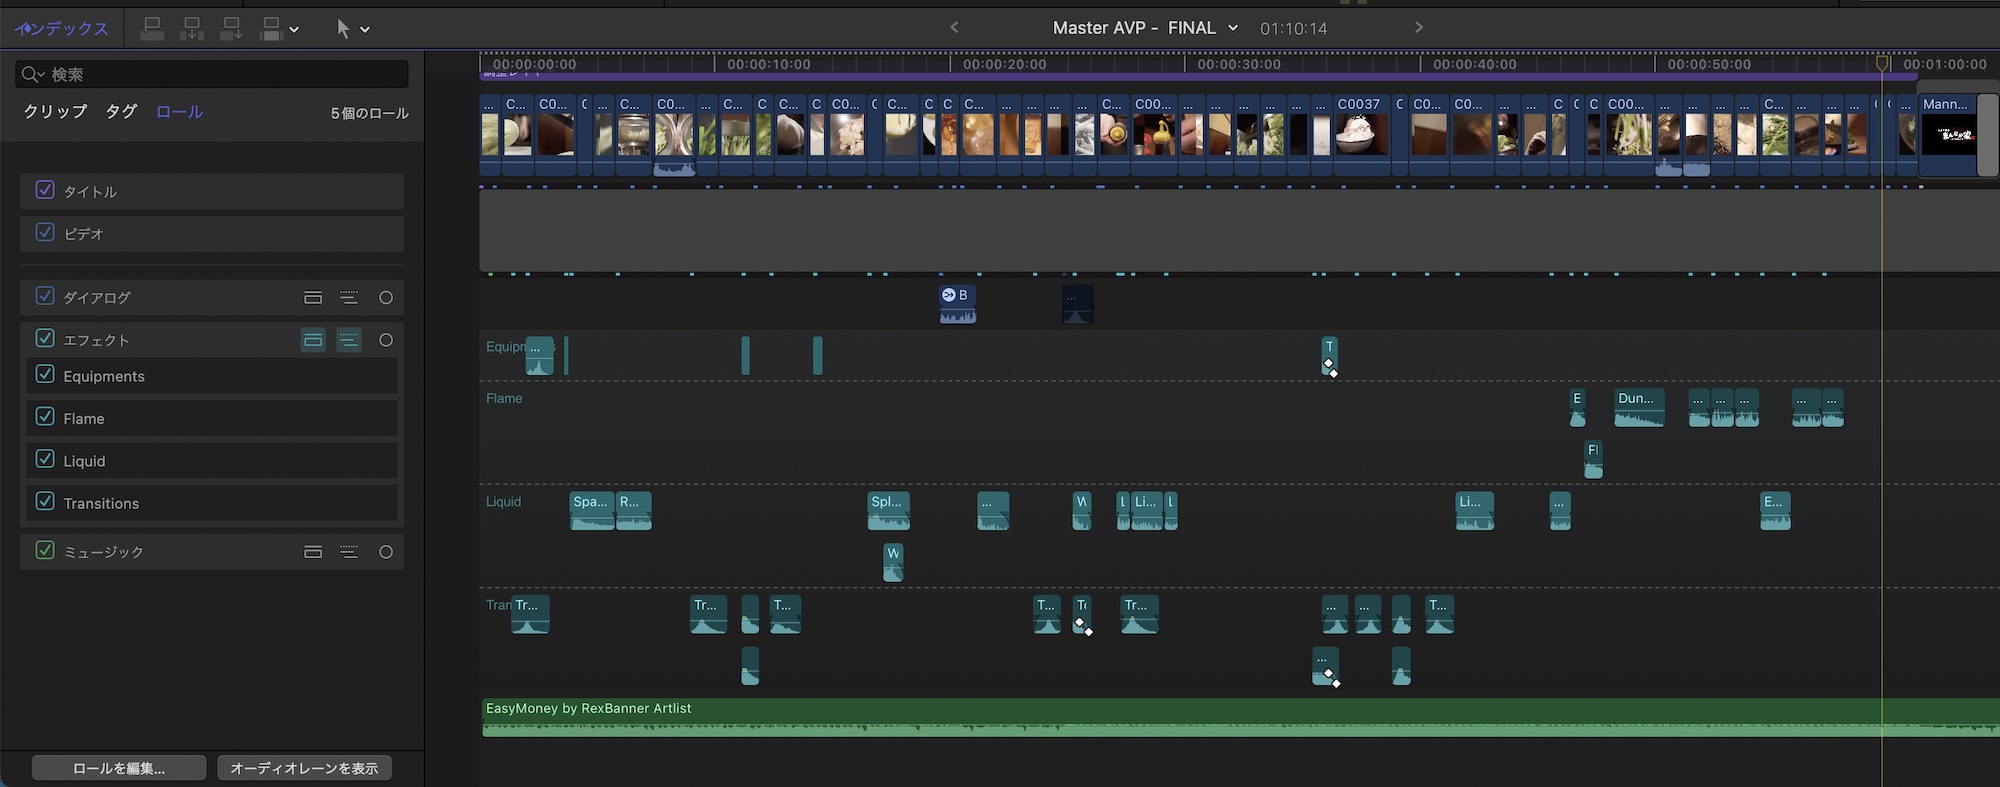Toggle the Transitions subrole checkbox
The height and width of the screenshot is (787, 2000).
pyautogui.click(x=45, y=502)
